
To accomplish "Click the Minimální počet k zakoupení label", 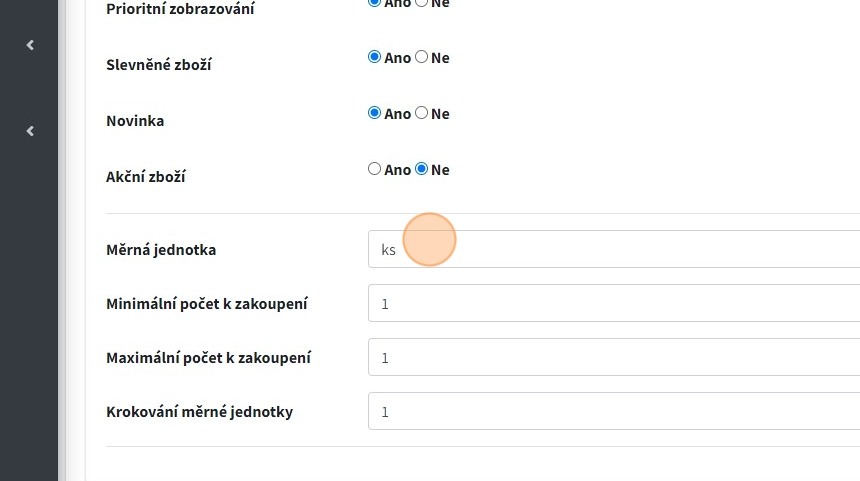I will pyautogui.click(x=207, y=304).
